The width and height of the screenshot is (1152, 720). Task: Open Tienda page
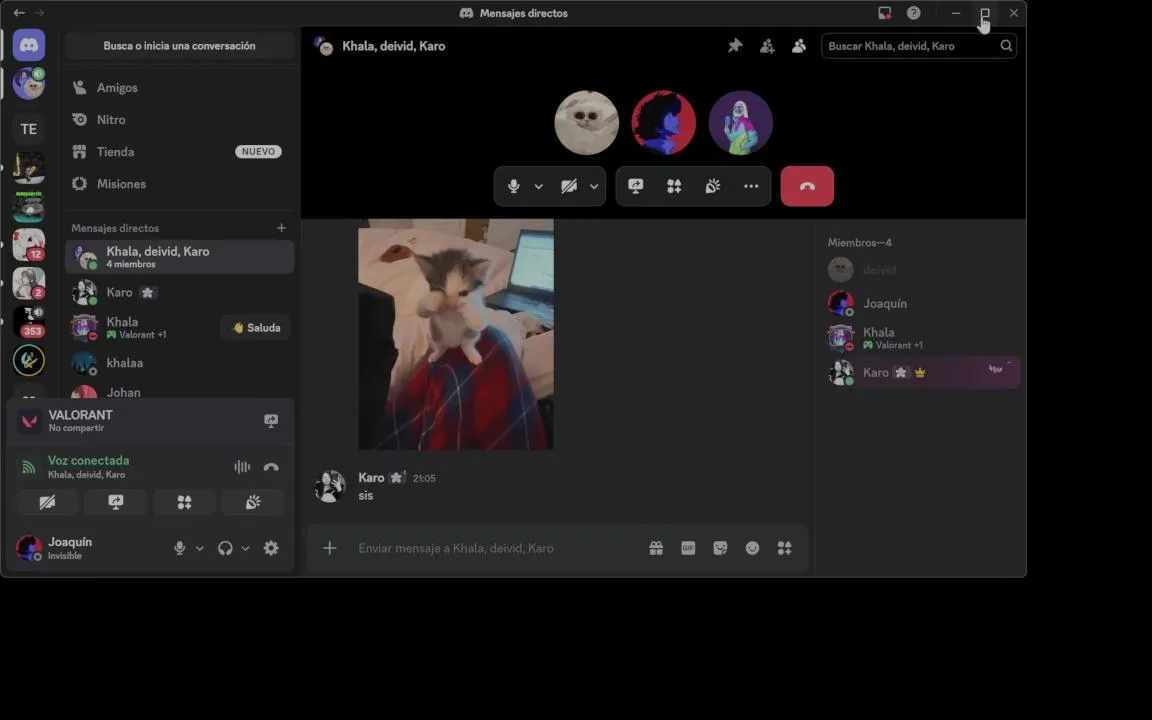click(x=179, y=152)
